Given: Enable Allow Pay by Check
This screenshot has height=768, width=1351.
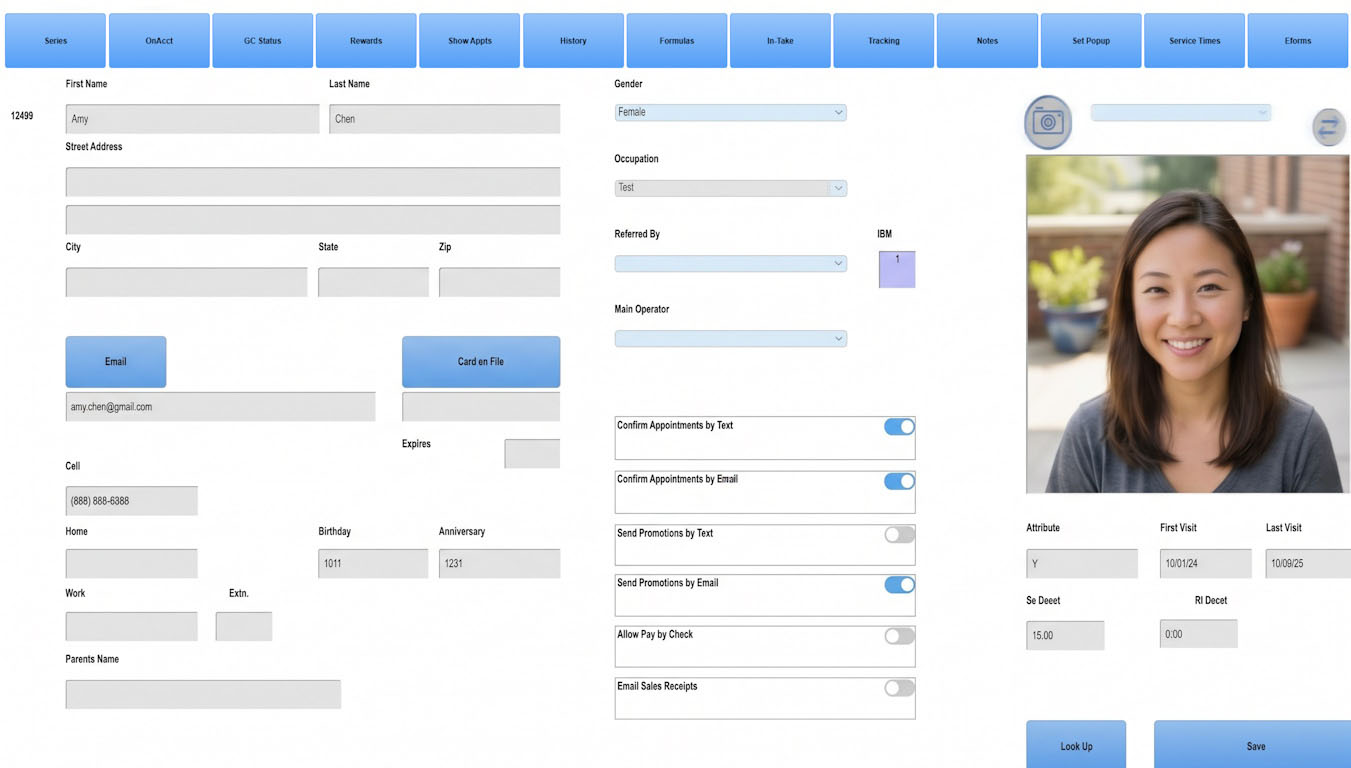Looking at the screenshot, I should coord(899,636).
